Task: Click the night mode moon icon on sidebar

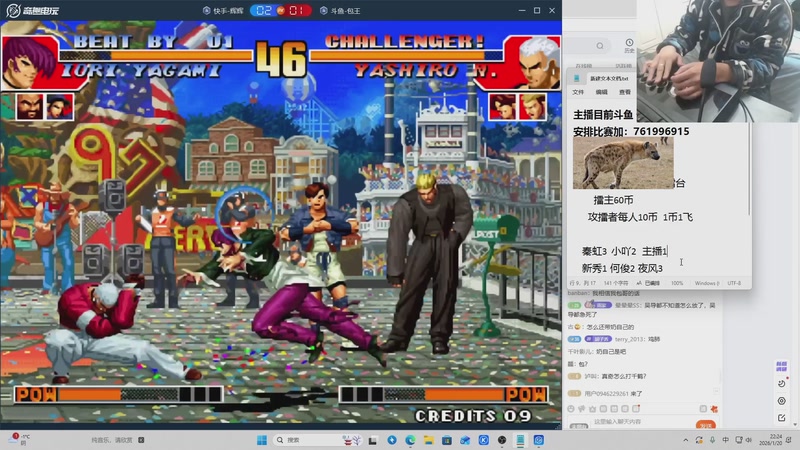Action: click(781, 383)
